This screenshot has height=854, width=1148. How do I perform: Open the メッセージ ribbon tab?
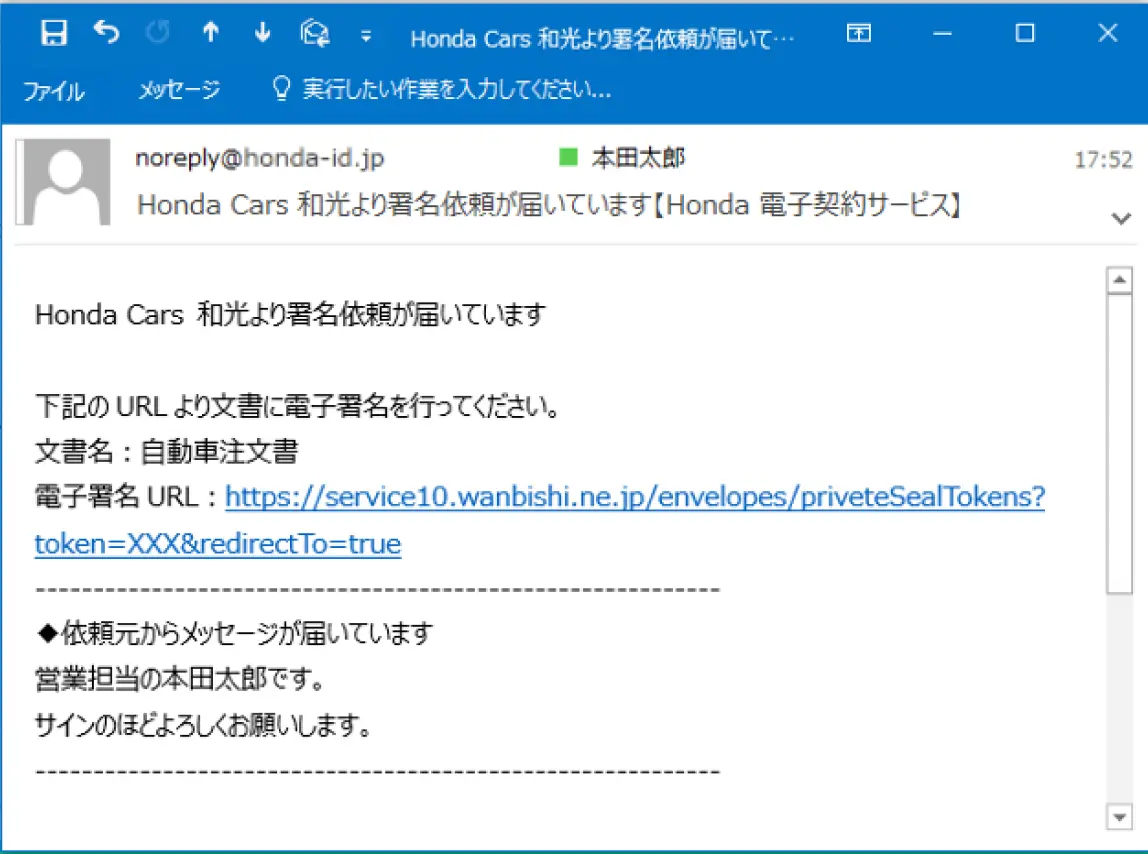179,89
